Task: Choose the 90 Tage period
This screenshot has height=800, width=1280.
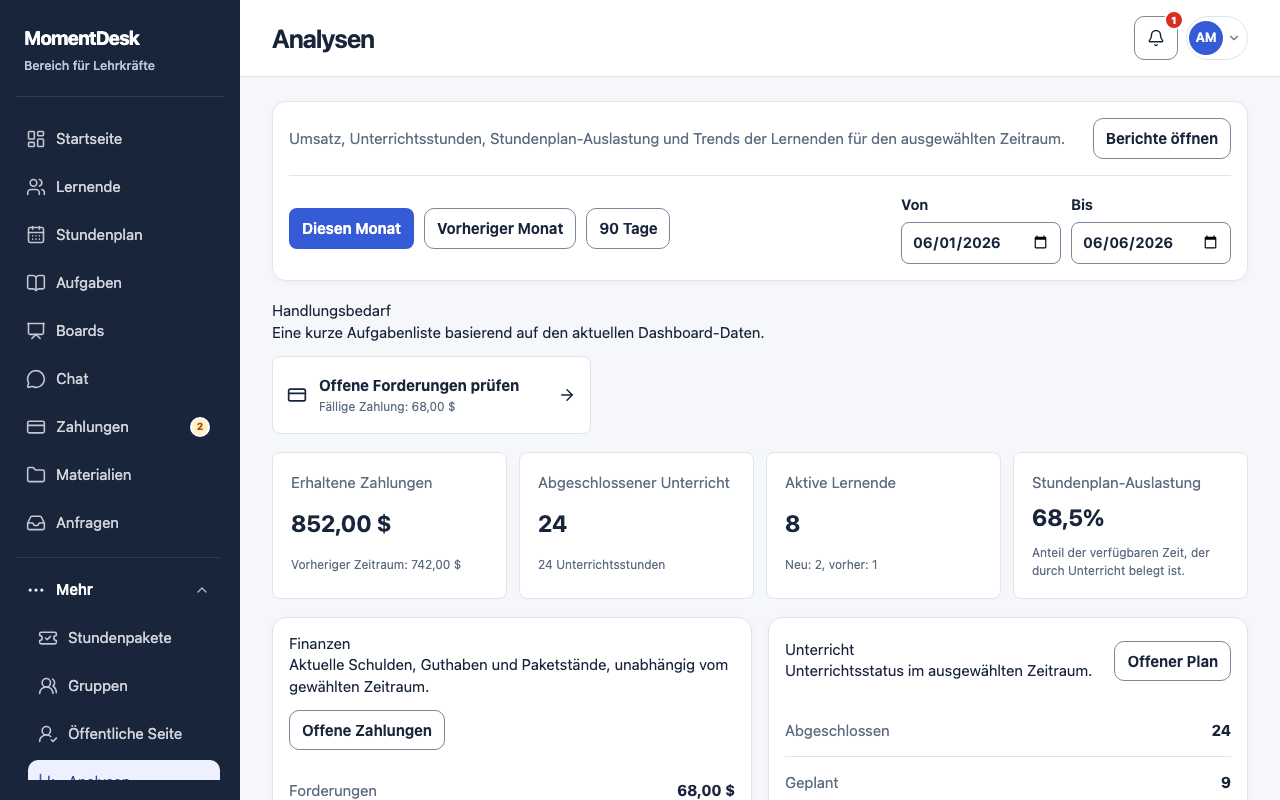Action: (x=628, y=228)
